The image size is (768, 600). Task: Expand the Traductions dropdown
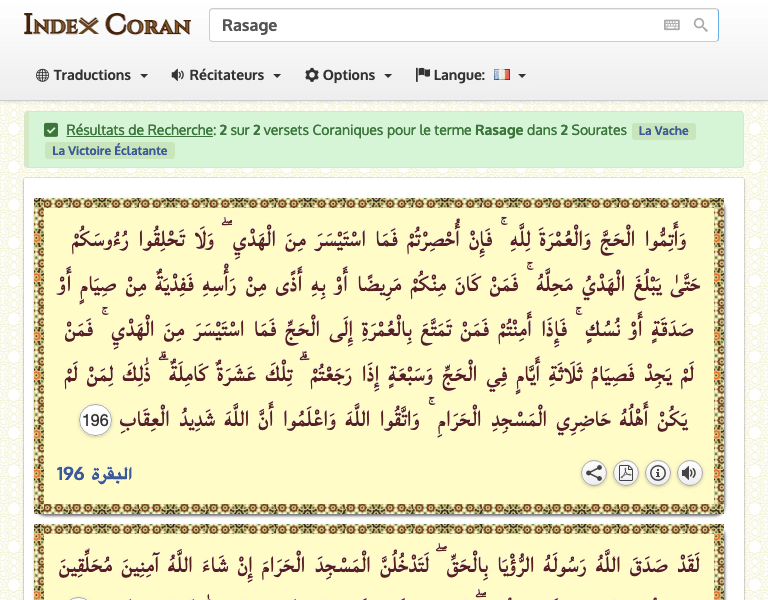pyautogui.click(x=92, y=75)
